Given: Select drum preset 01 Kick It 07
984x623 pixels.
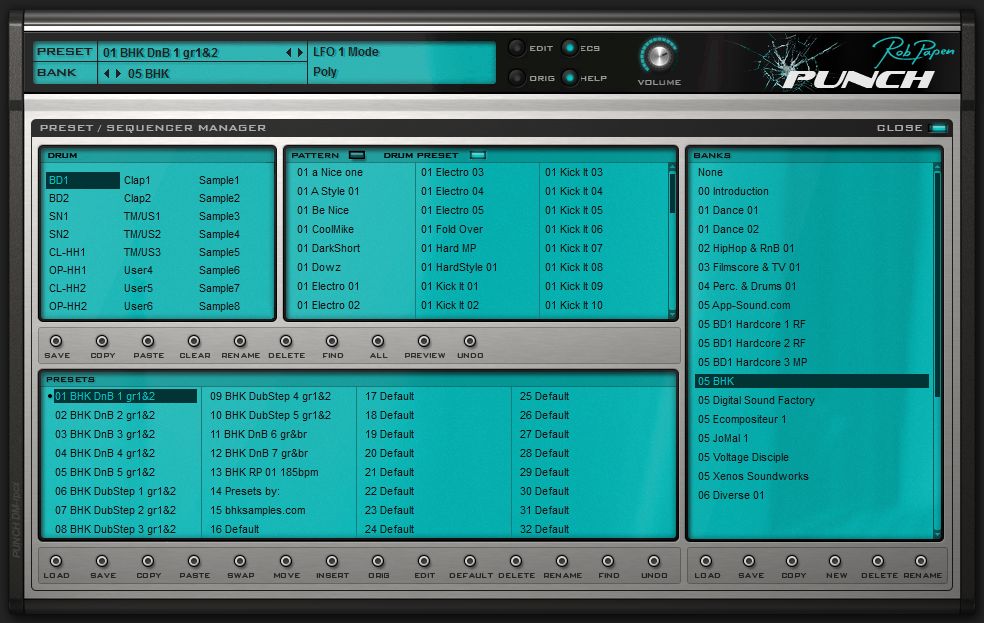Looking at the screenshot, I should (574, 248).
